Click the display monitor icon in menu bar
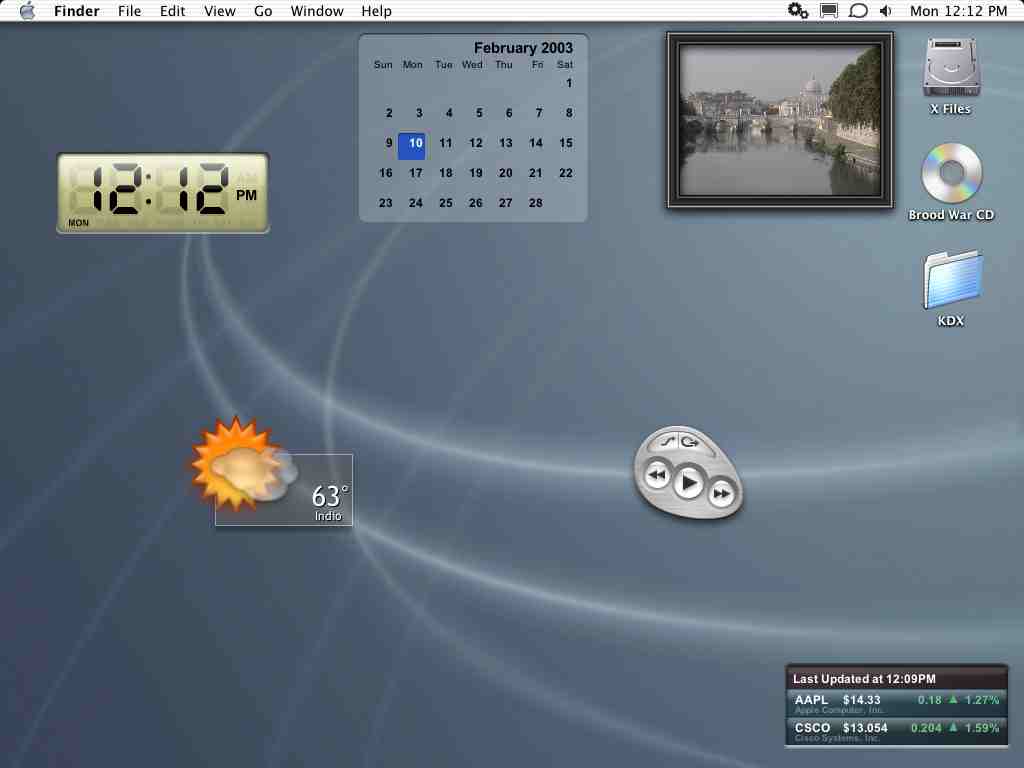 click(x=829, y=10)
